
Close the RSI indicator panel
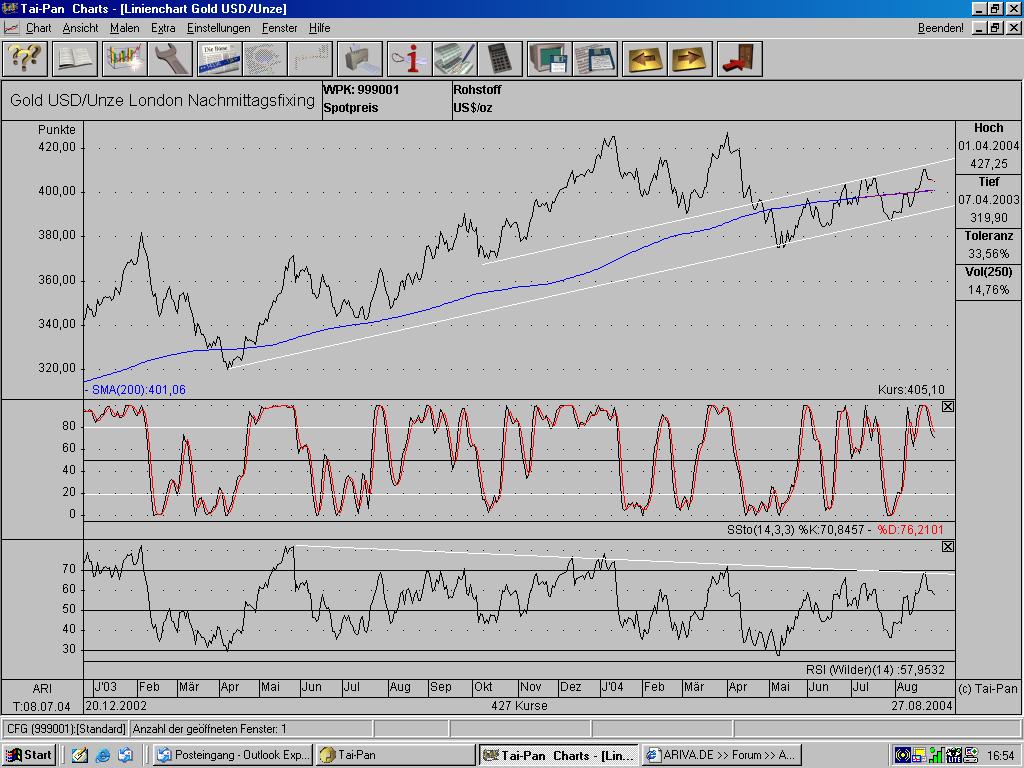click(x=948, y=546)
